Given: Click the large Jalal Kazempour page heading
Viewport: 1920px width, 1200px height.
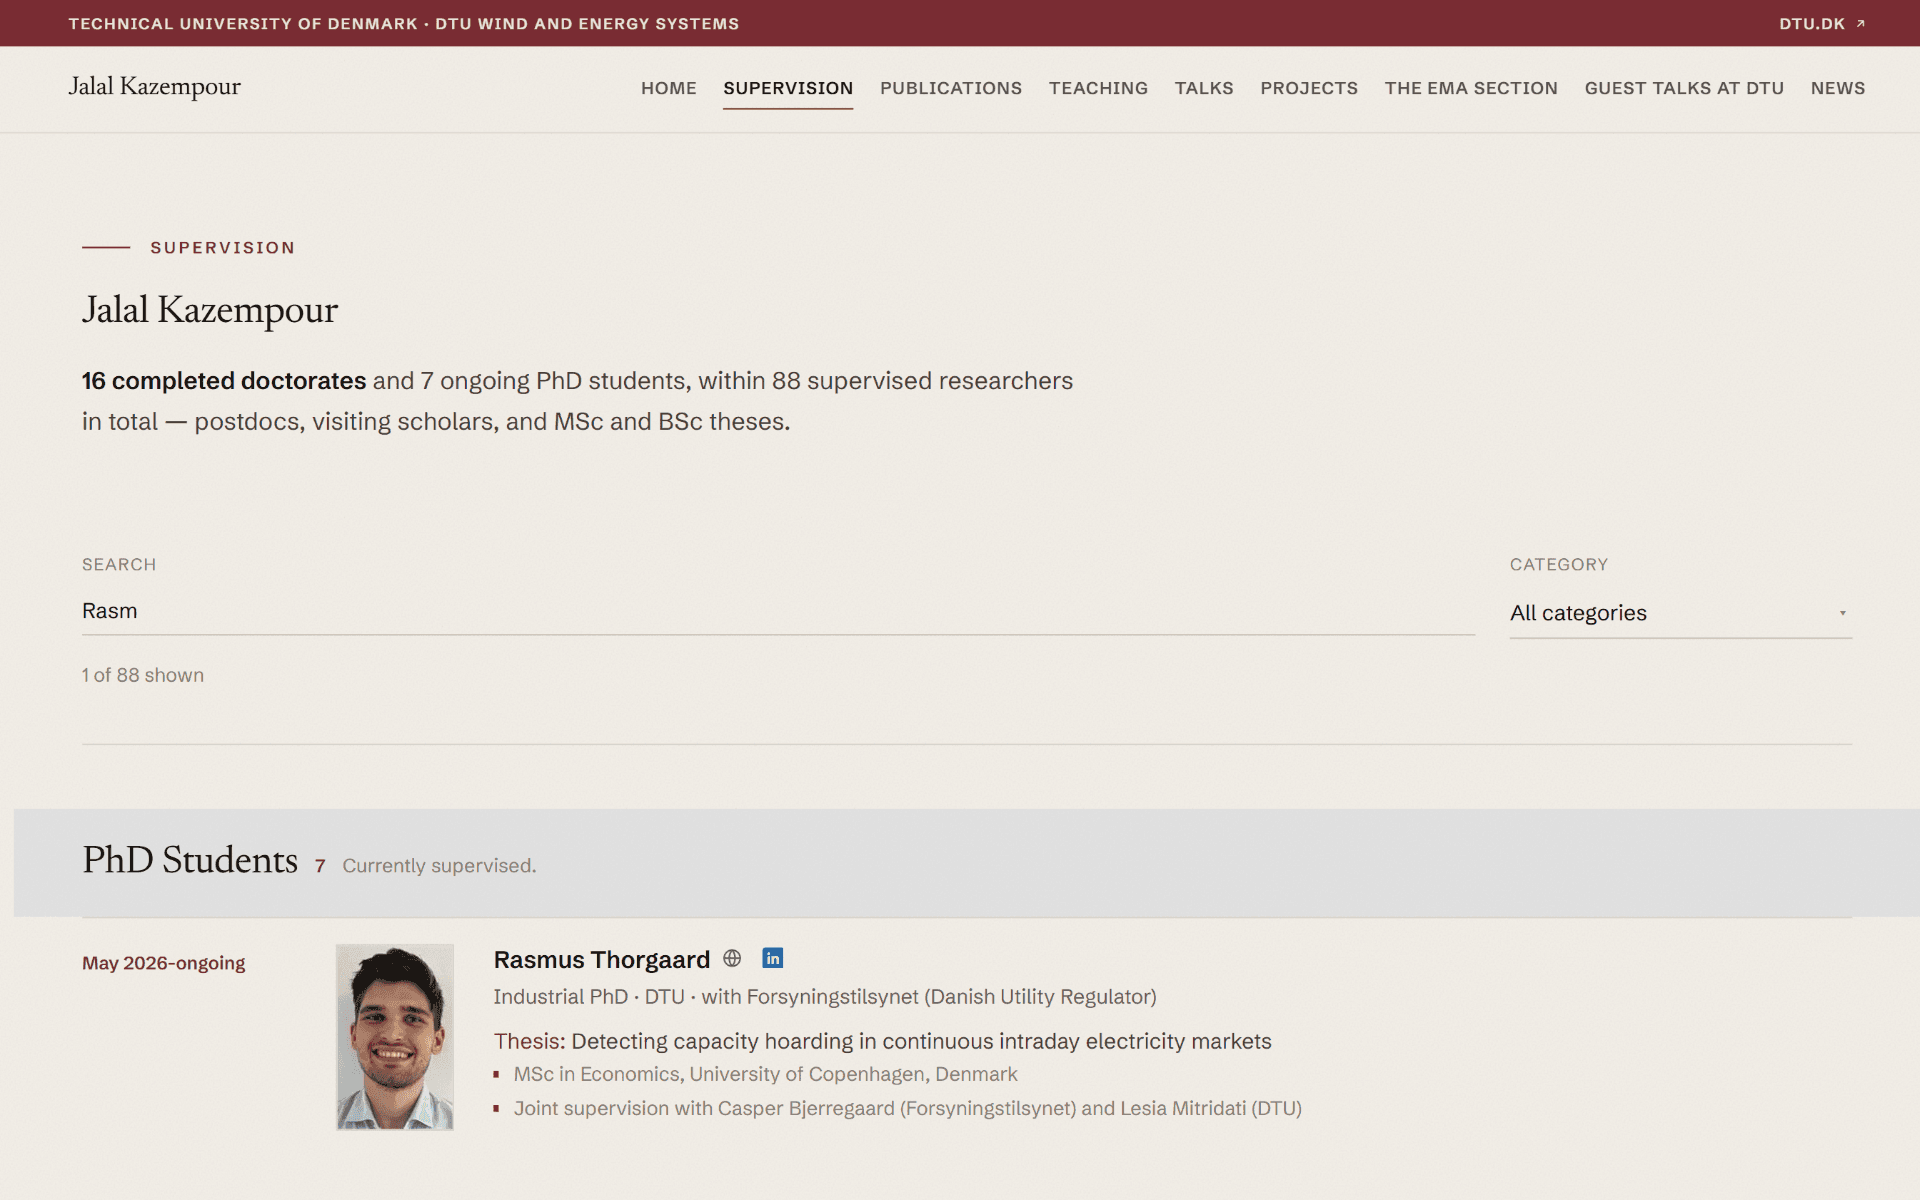Looking at the screenshot, I should [210, 311].
